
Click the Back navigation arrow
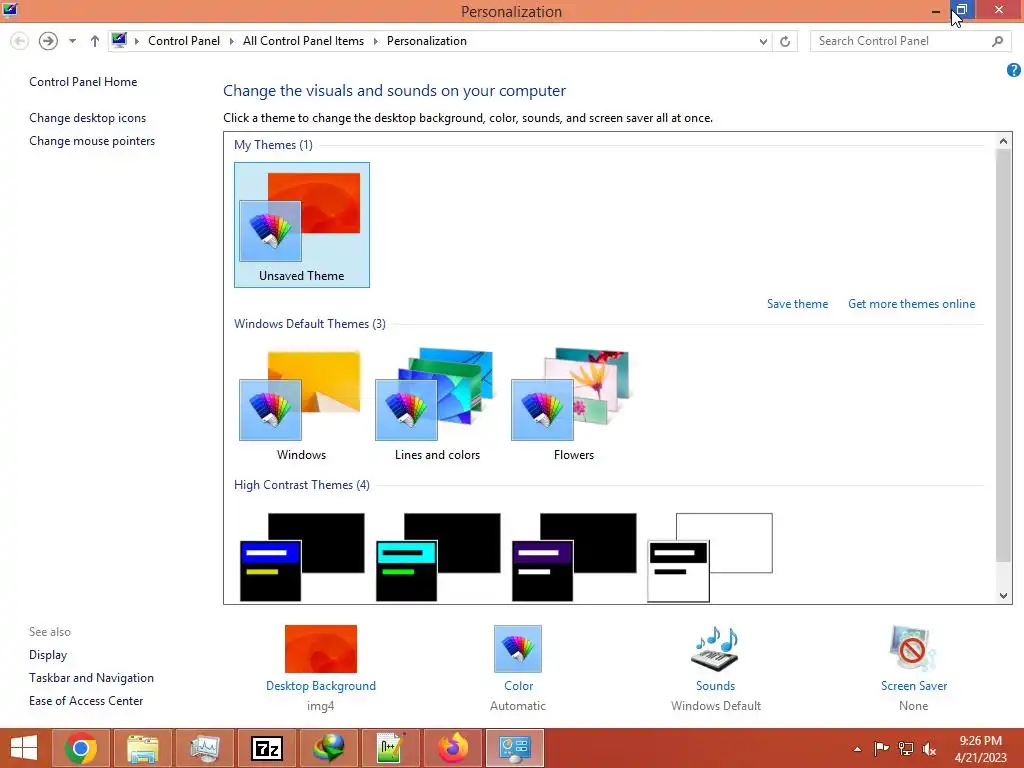coord(20,41)
